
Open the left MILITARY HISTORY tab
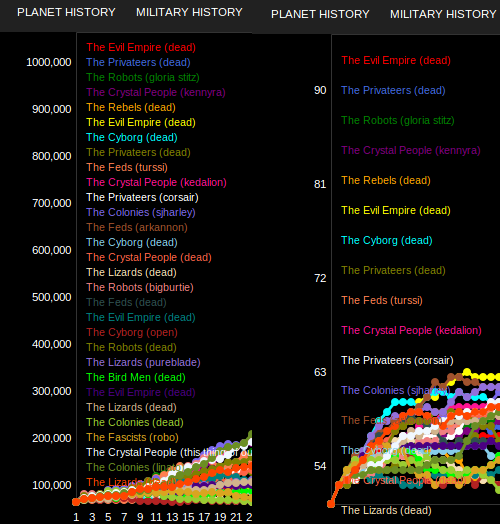point(189,12)
